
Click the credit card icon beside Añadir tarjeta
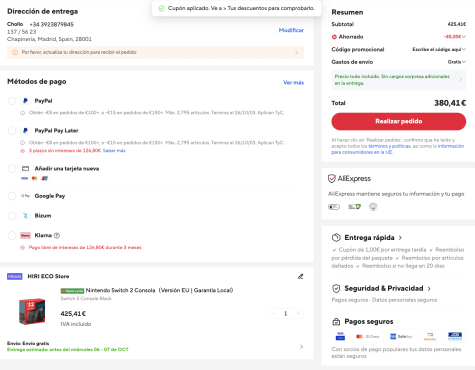pos(25,168)
